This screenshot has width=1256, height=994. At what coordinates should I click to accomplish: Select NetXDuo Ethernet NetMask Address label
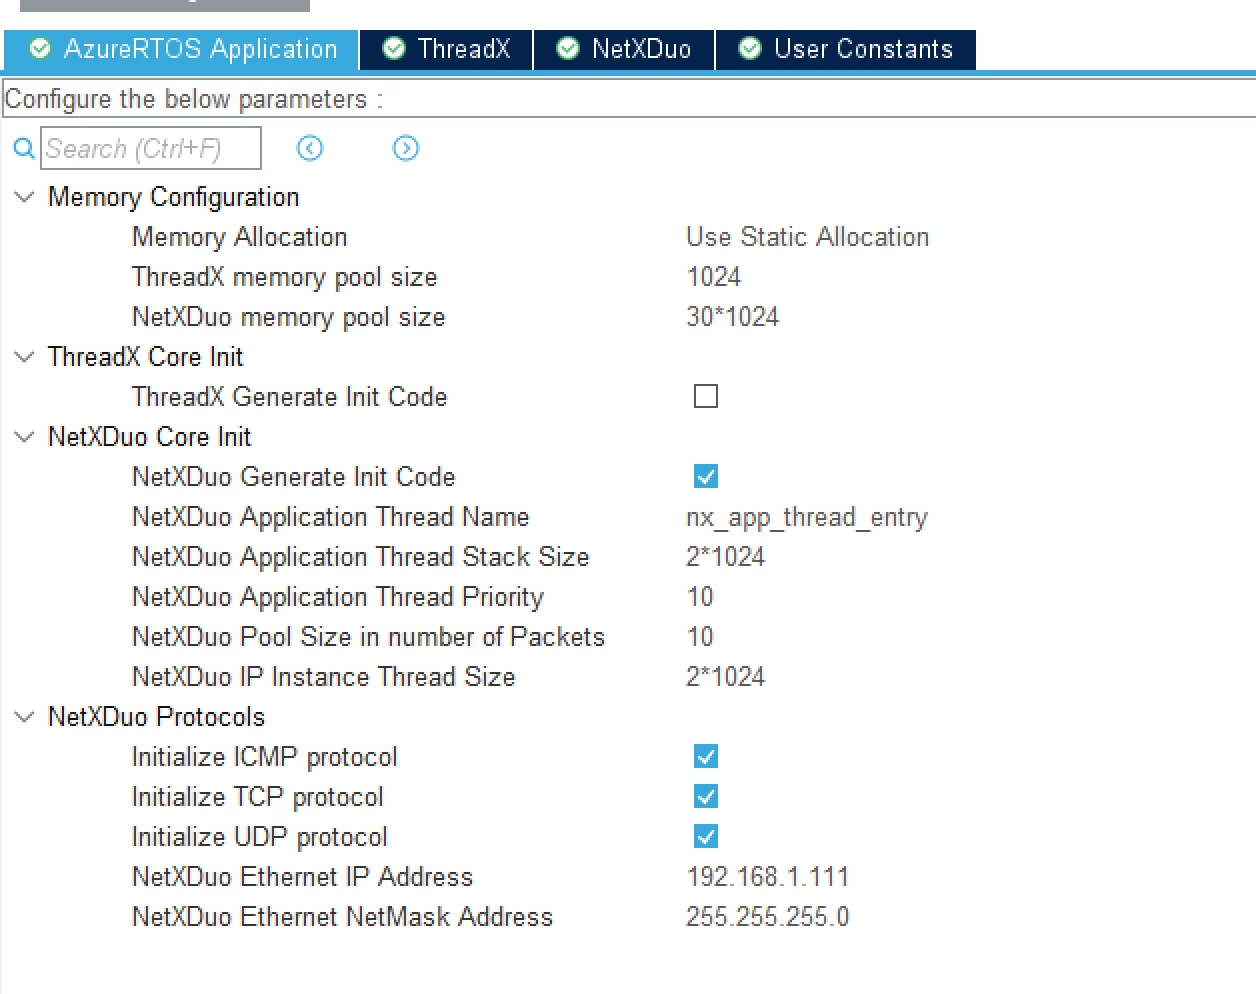[x=343, y=917]
